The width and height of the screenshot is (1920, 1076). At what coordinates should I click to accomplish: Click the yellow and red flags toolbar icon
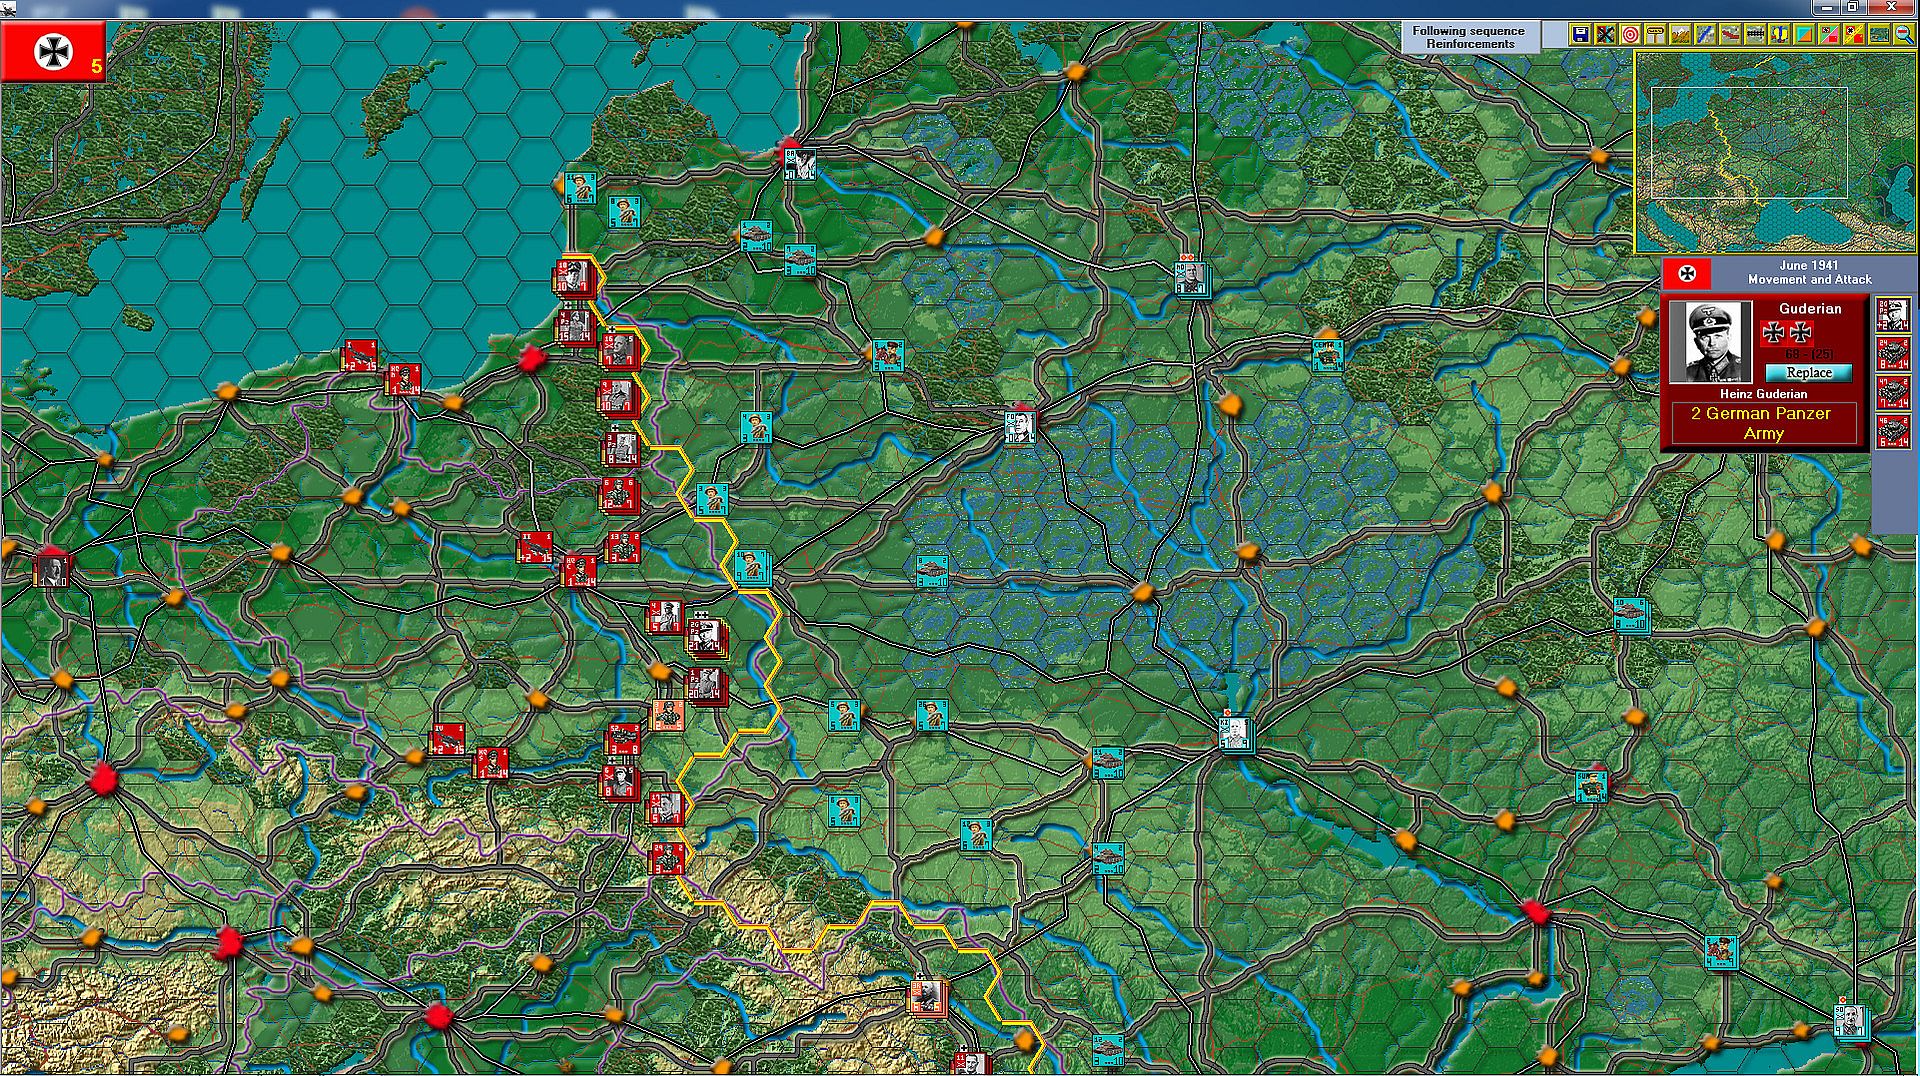point(1855,35)
